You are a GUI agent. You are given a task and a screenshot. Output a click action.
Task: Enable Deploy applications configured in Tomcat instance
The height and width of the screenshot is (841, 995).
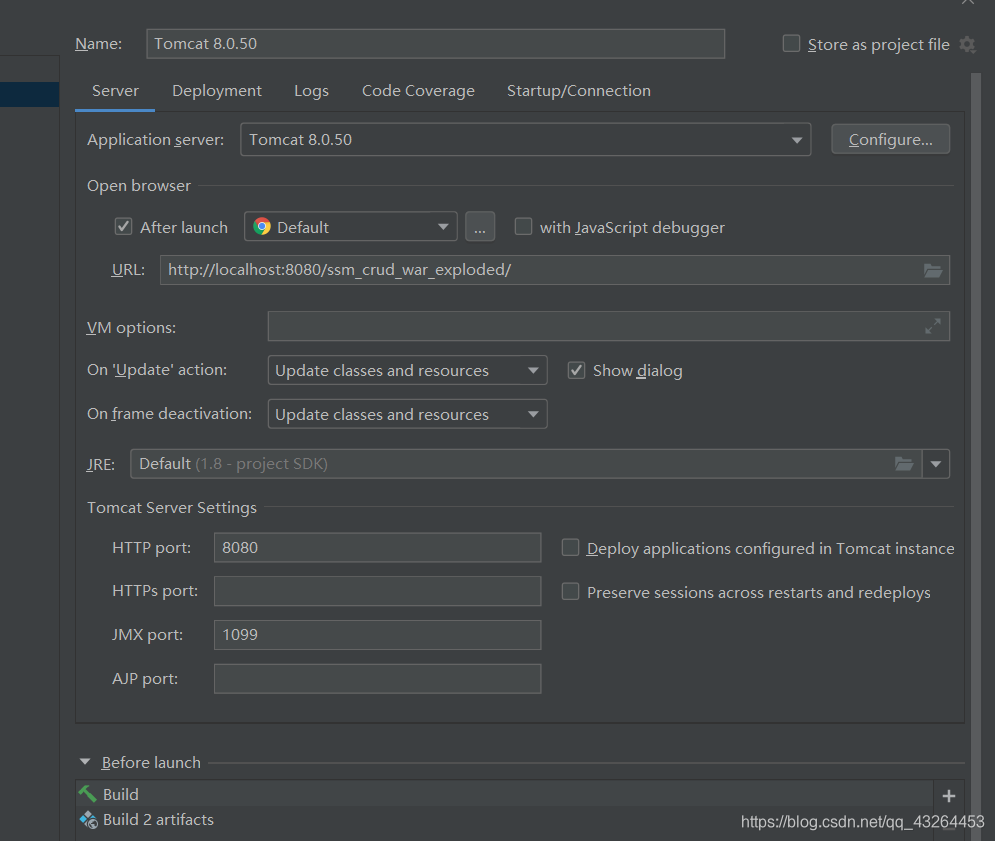point(570,548)
